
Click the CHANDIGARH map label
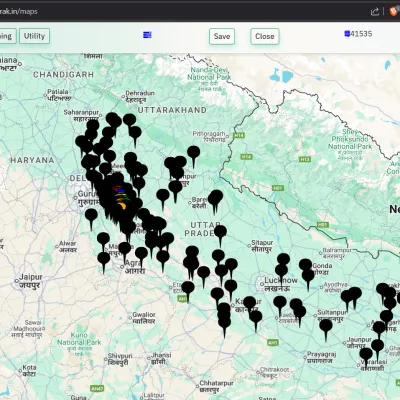[63, 74]
